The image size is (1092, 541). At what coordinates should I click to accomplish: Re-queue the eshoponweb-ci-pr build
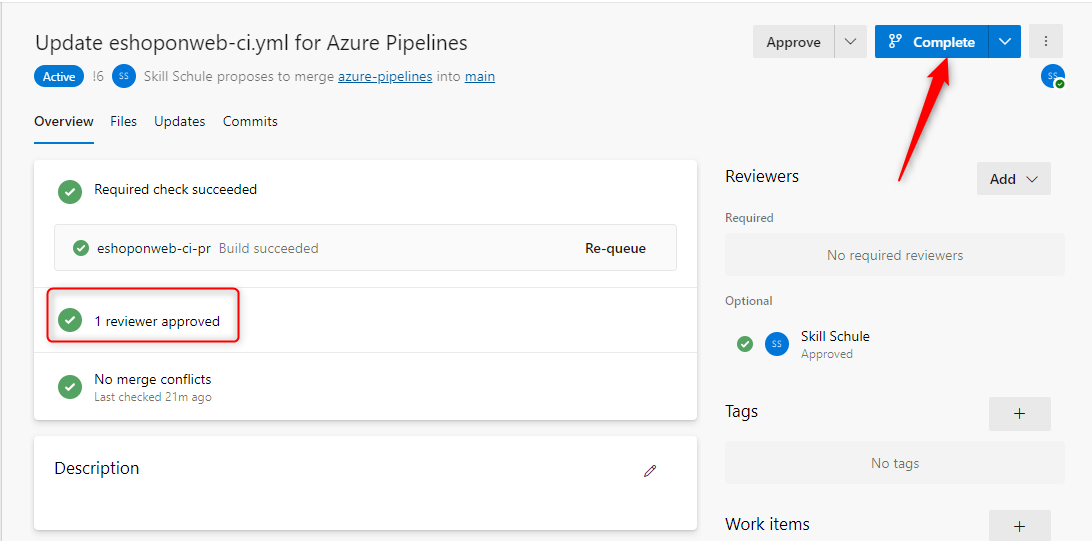(x=615, y=248)
